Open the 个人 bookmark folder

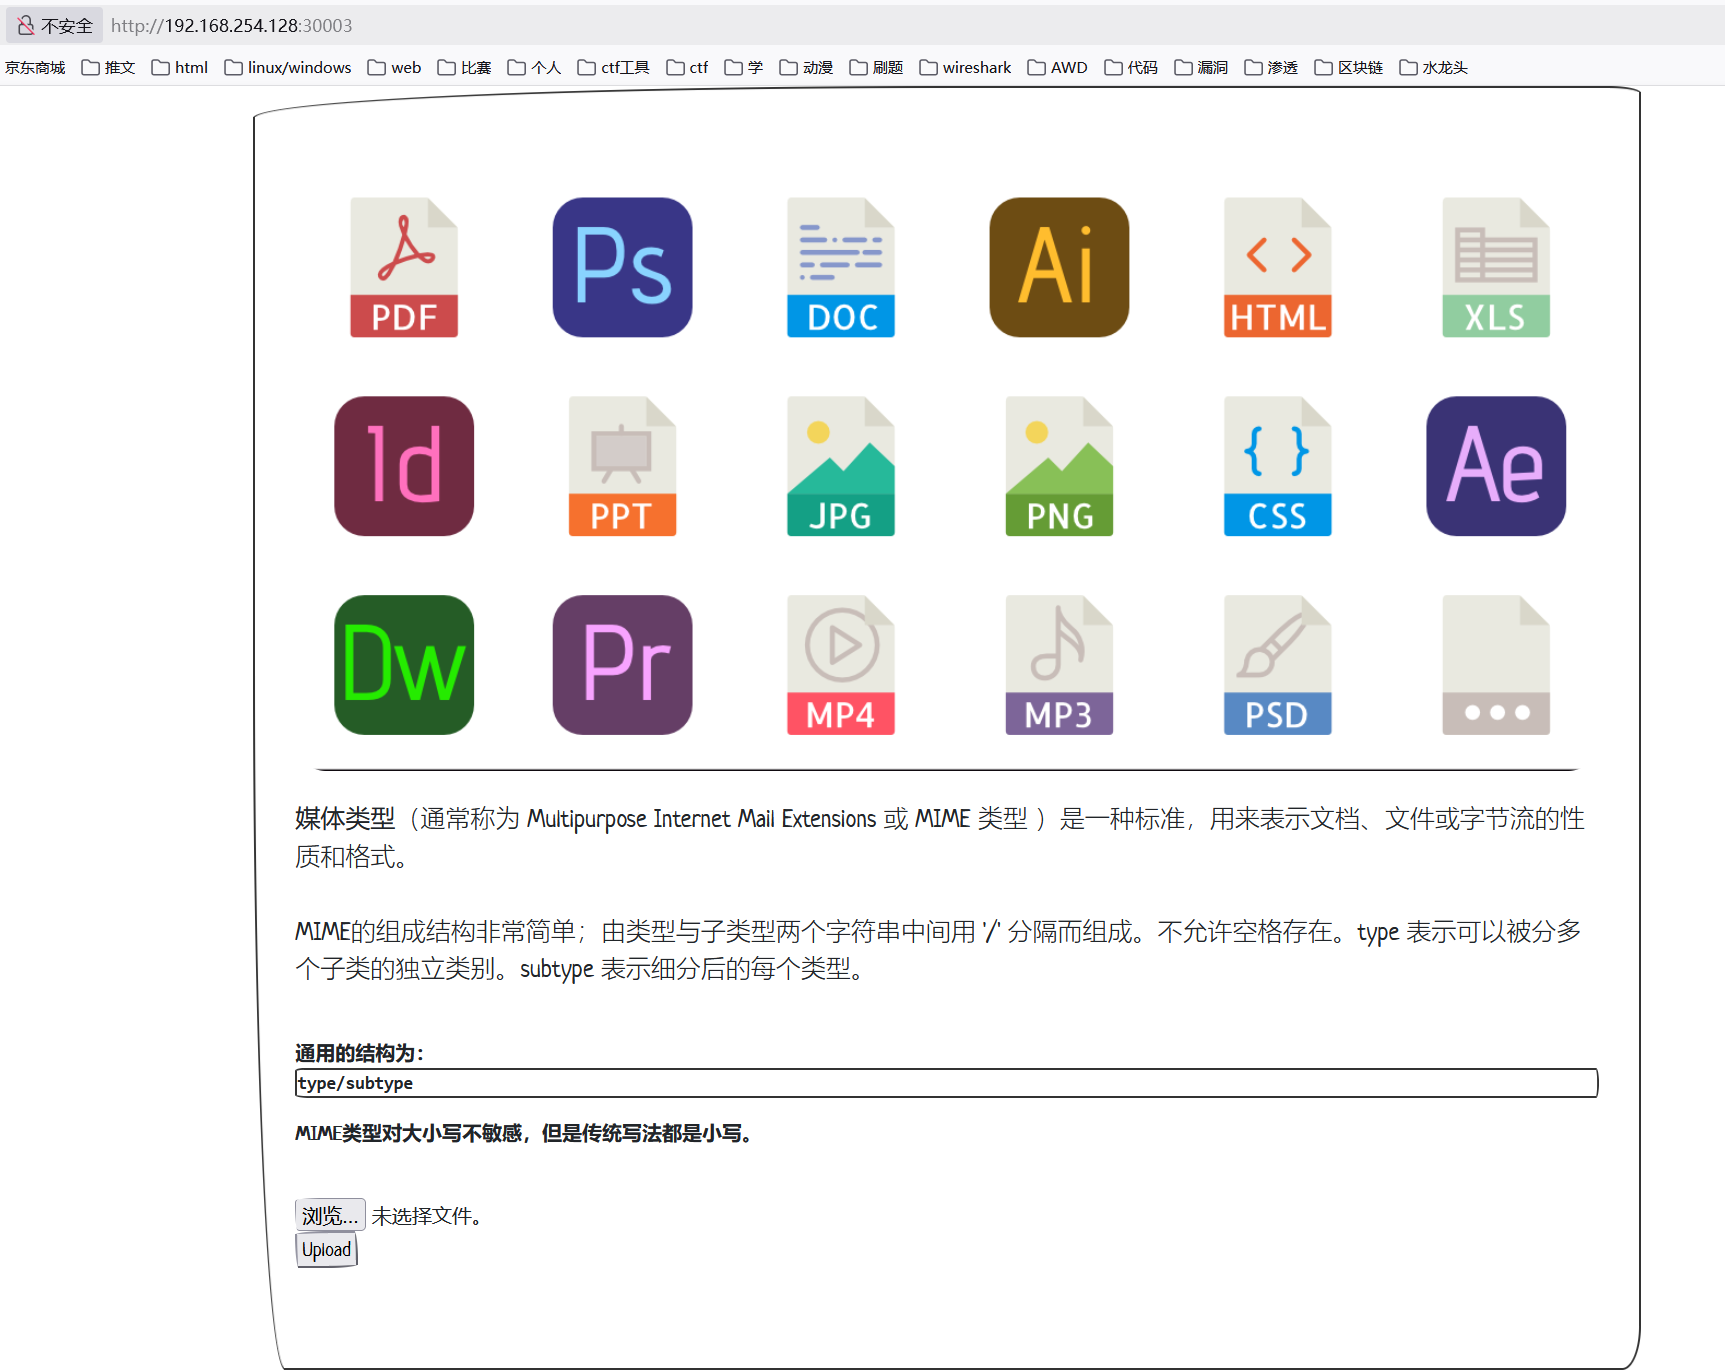point(534,67)
